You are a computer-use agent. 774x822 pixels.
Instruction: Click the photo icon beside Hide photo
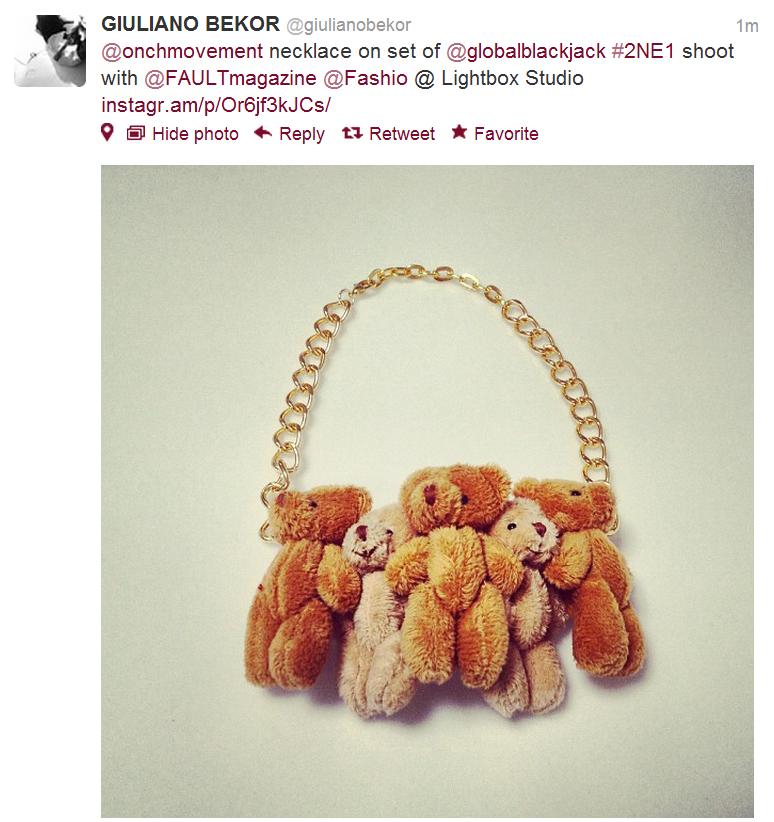pyautogui.click(x=136, y=133)
